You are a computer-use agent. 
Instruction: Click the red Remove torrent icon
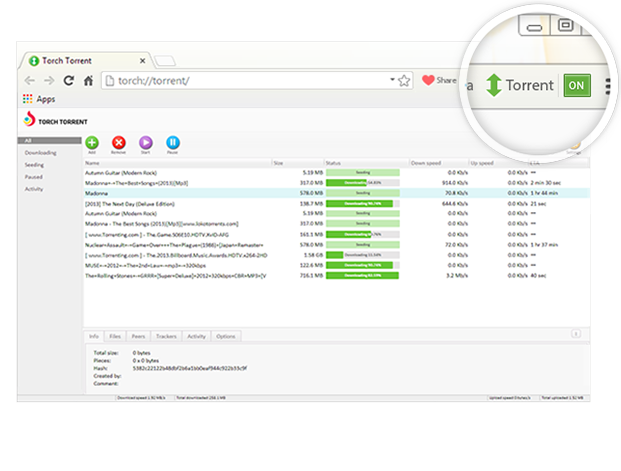118,142
